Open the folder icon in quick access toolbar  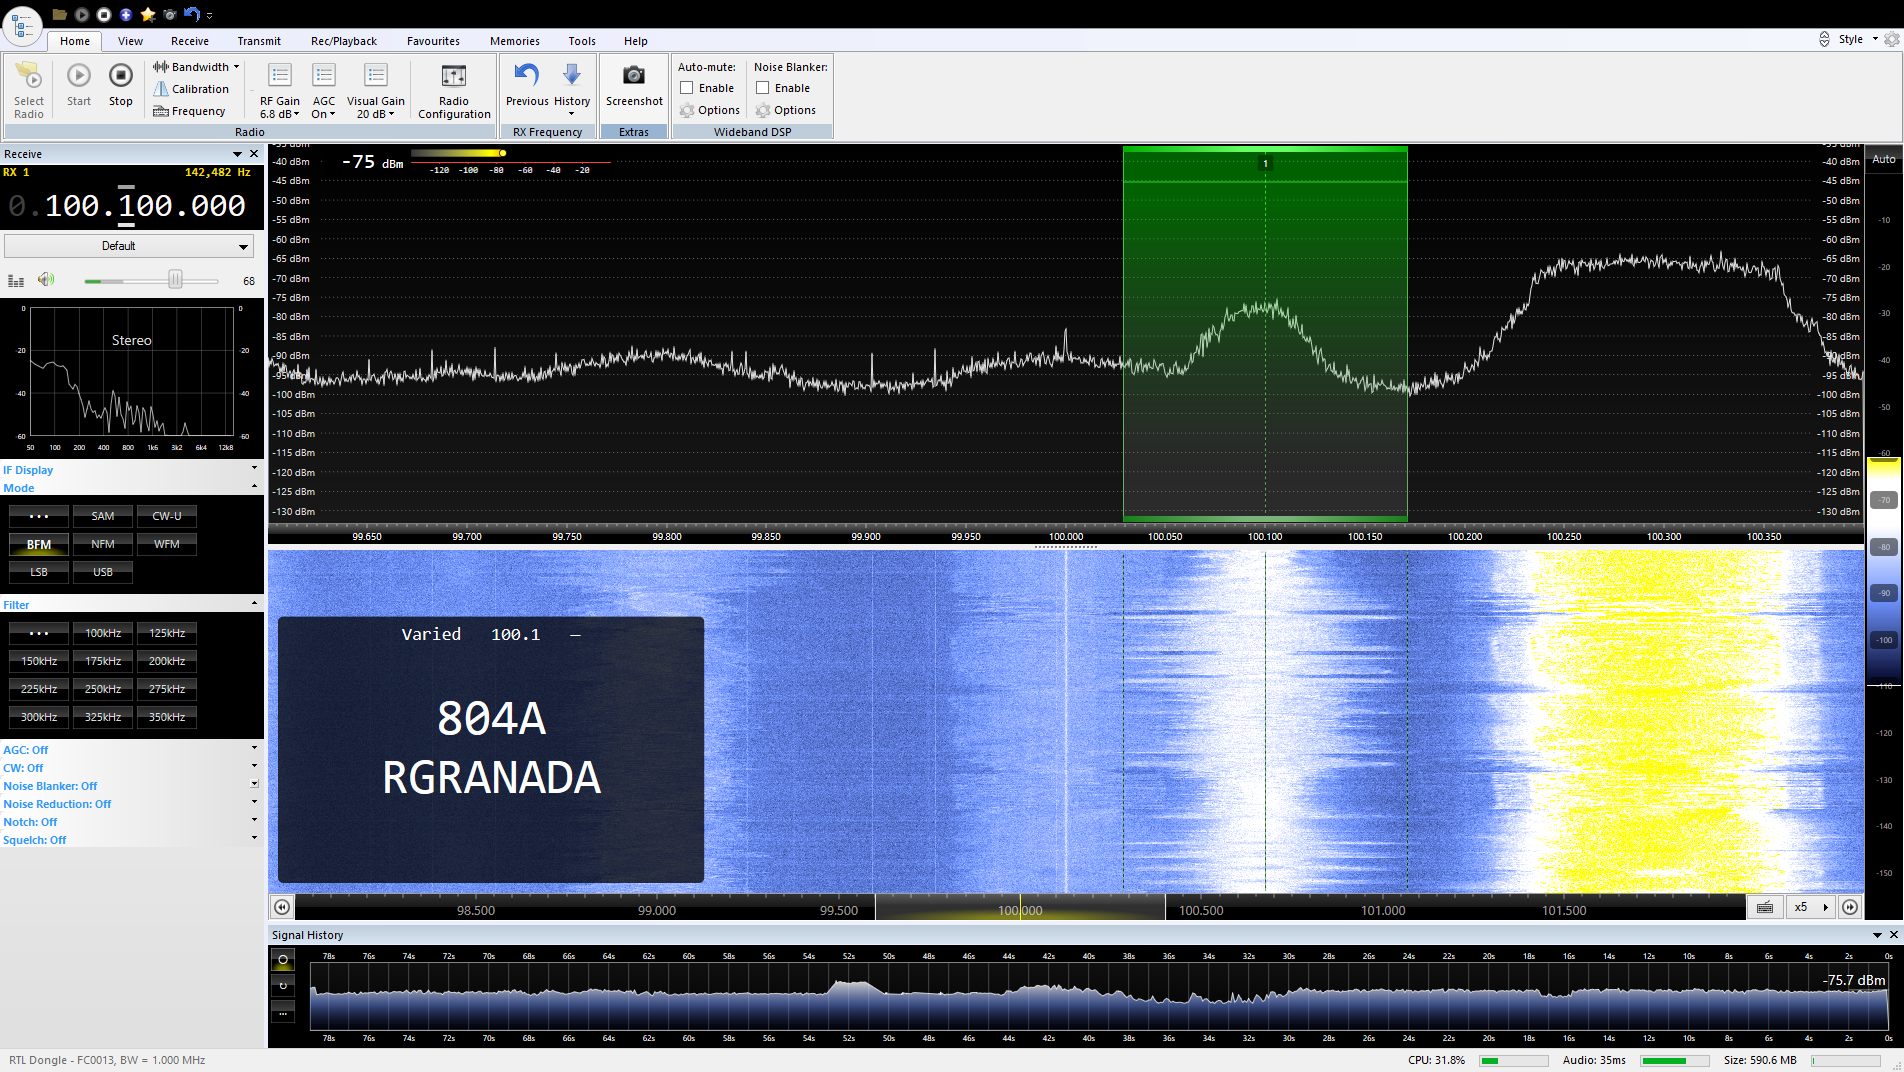point(60,14)
